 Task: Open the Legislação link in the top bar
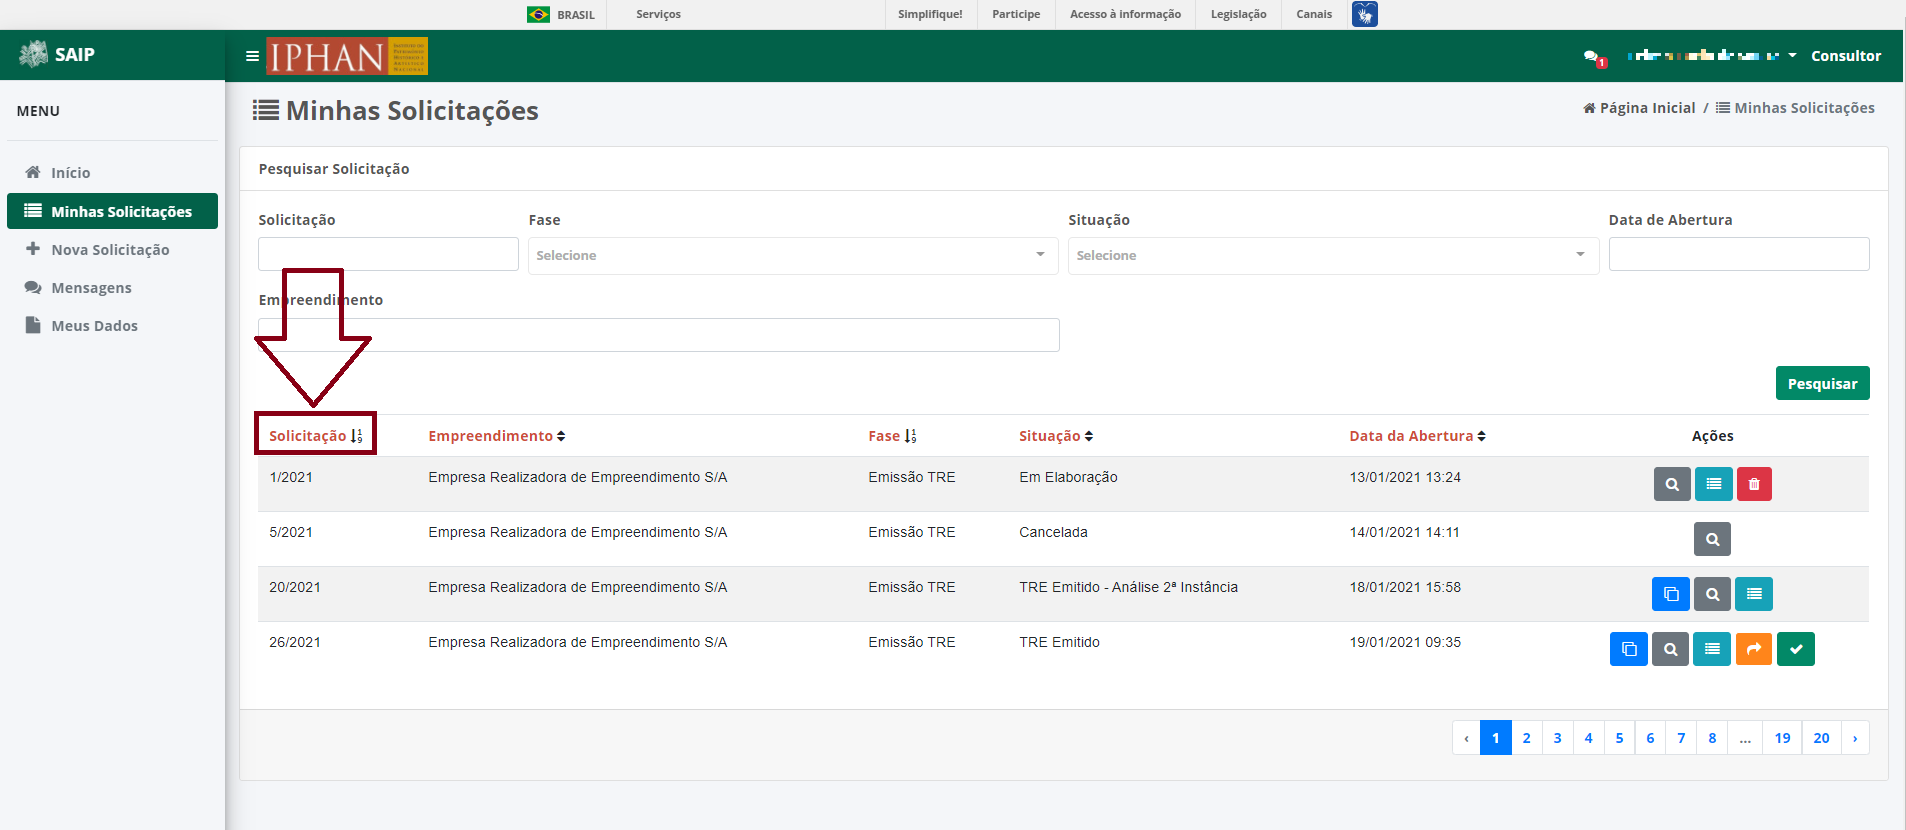[1238, 14]
